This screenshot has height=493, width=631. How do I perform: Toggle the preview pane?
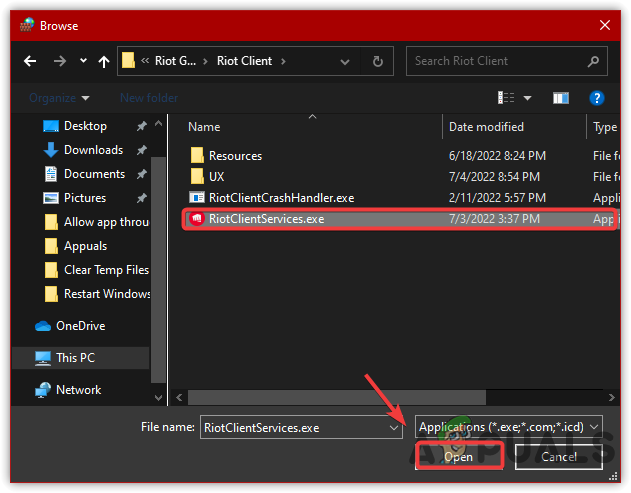click(x=561, y=98)
